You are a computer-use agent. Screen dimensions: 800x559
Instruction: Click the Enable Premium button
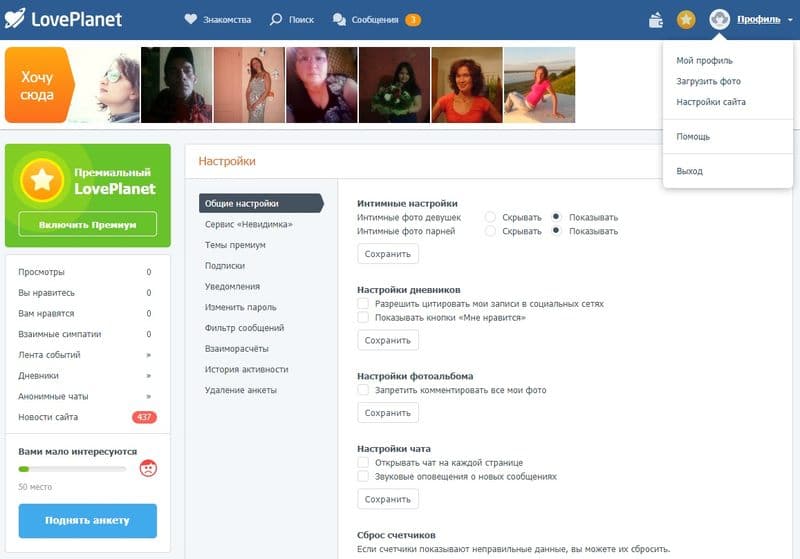88,225
